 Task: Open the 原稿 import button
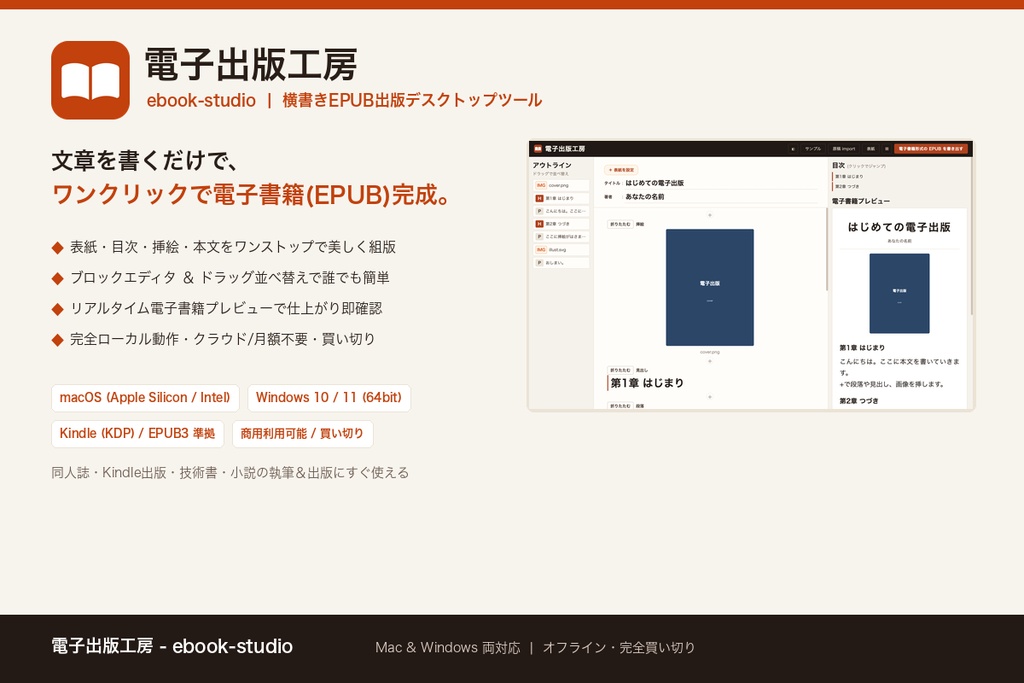(x=844, y=149)
